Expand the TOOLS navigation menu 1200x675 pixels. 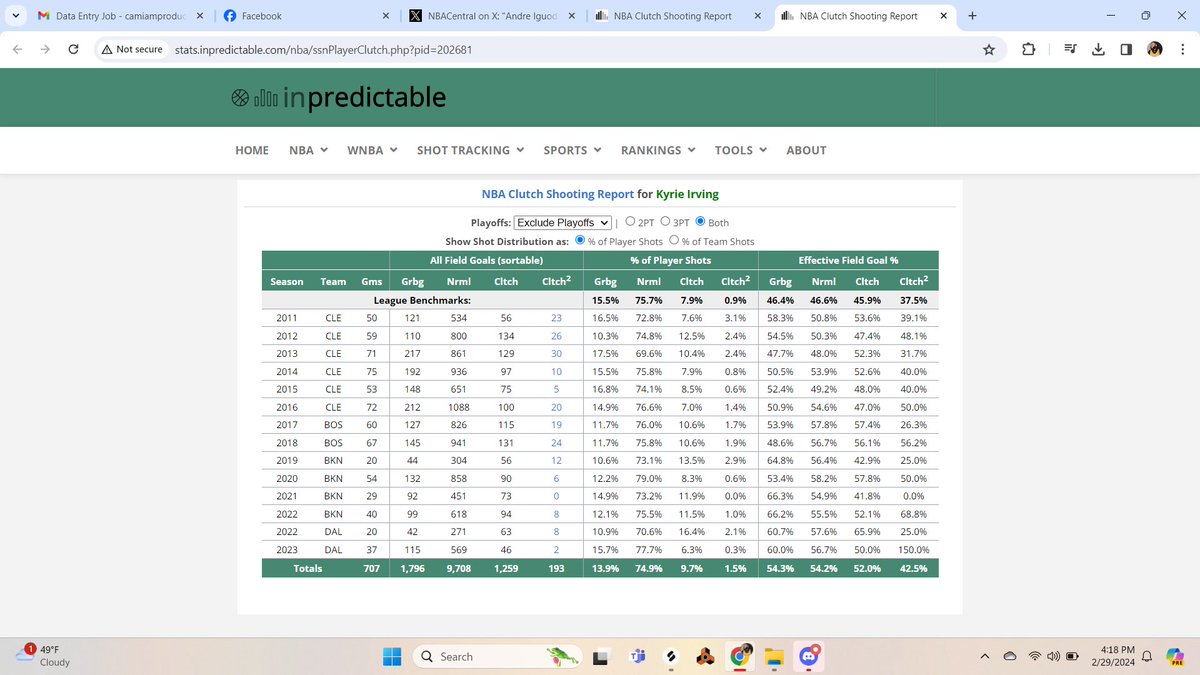coord(741,150)
